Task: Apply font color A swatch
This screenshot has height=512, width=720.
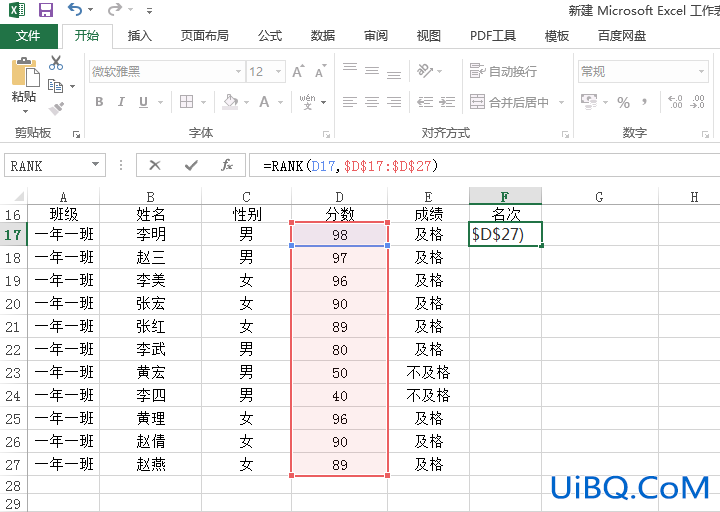Action: [264, 101]
